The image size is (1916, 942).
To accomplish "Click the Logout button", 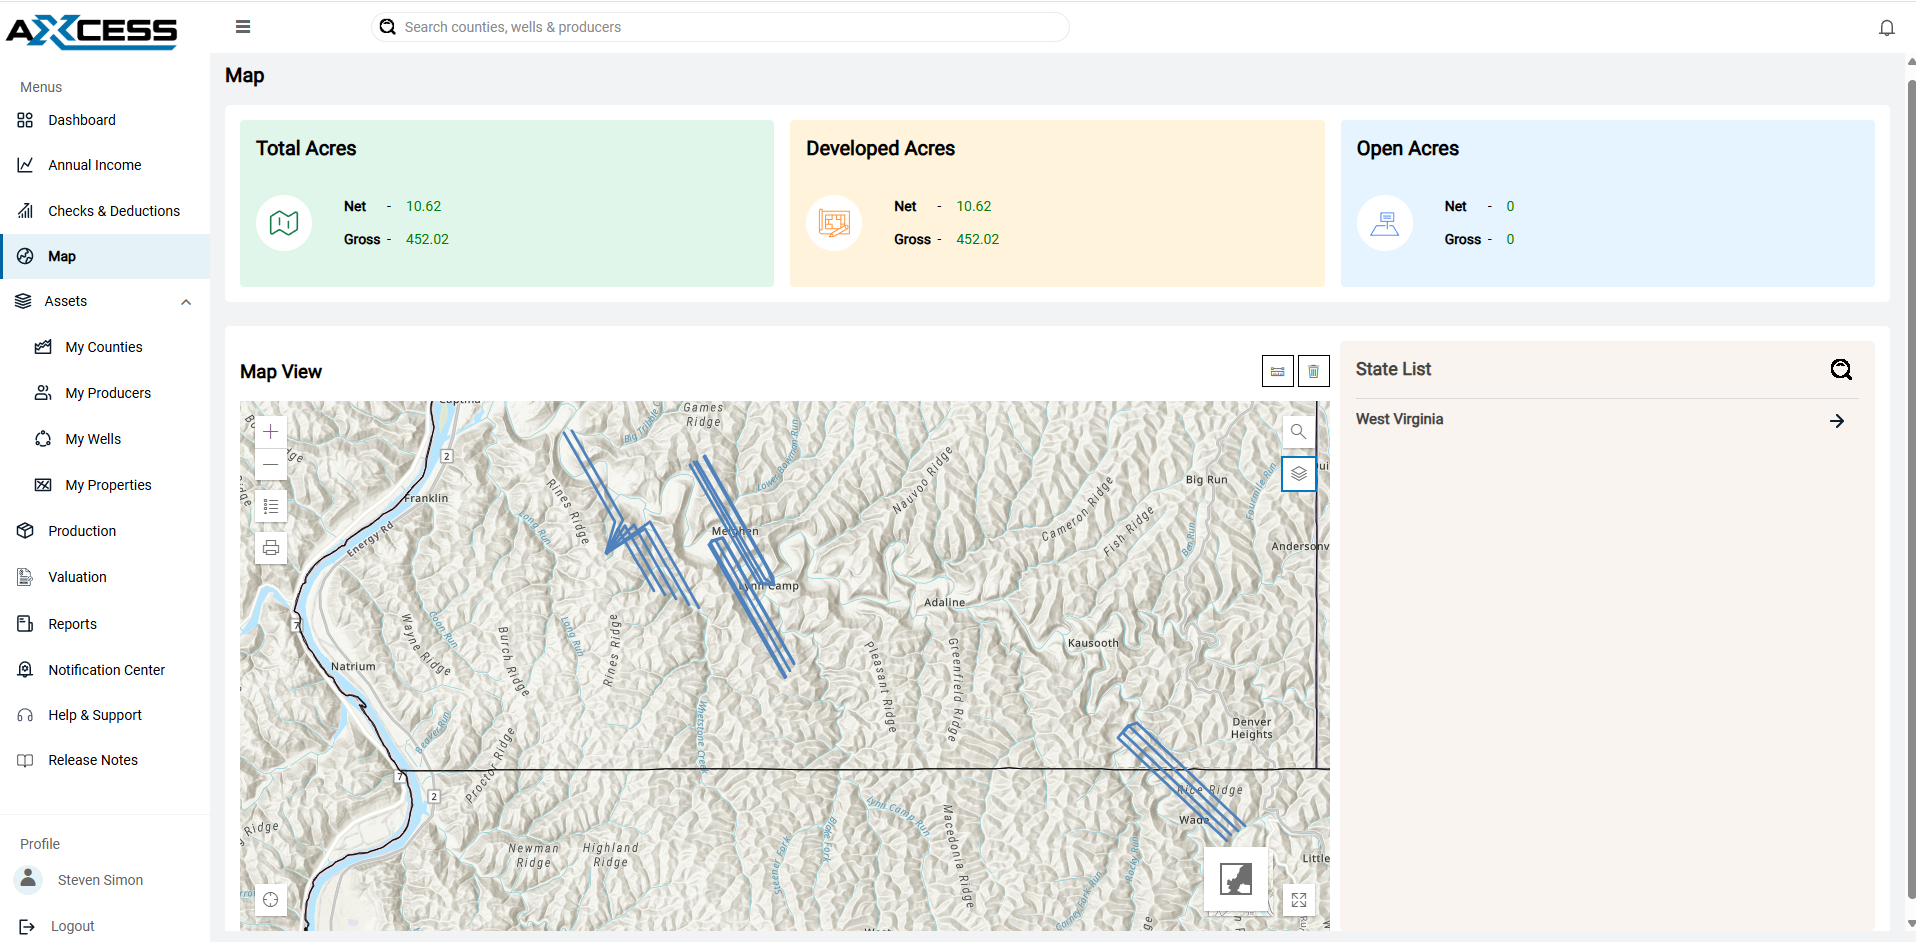I will (x=71, y=926).
